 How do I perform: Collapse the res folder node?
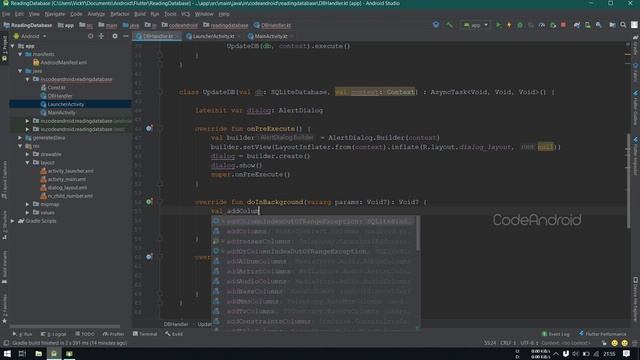(20, 146)
